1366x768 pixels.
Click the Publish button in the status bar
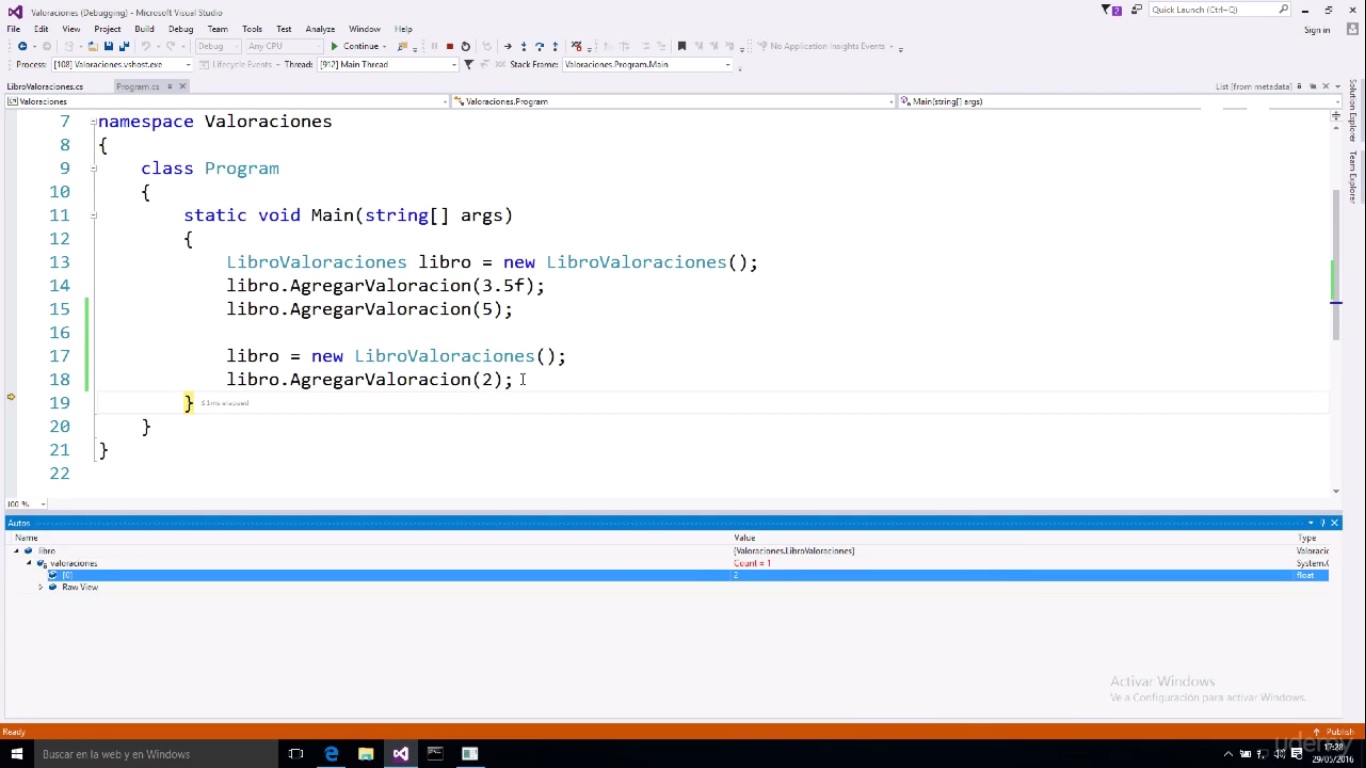(x=1338, y=731)
